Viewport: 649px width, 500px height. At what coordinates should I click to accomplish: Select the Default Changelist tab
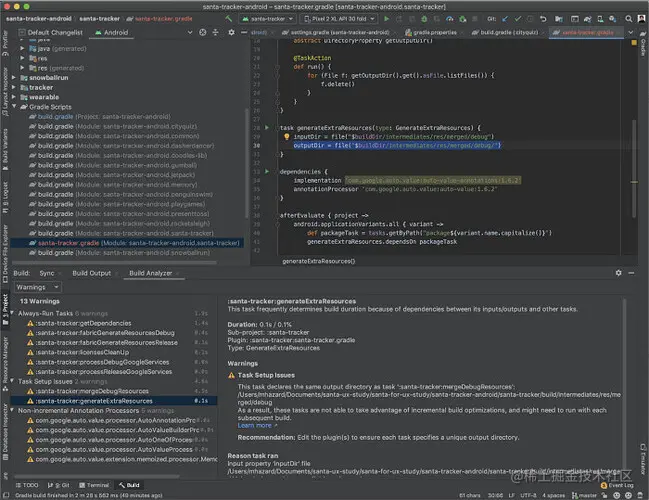(x=50, y=32)
